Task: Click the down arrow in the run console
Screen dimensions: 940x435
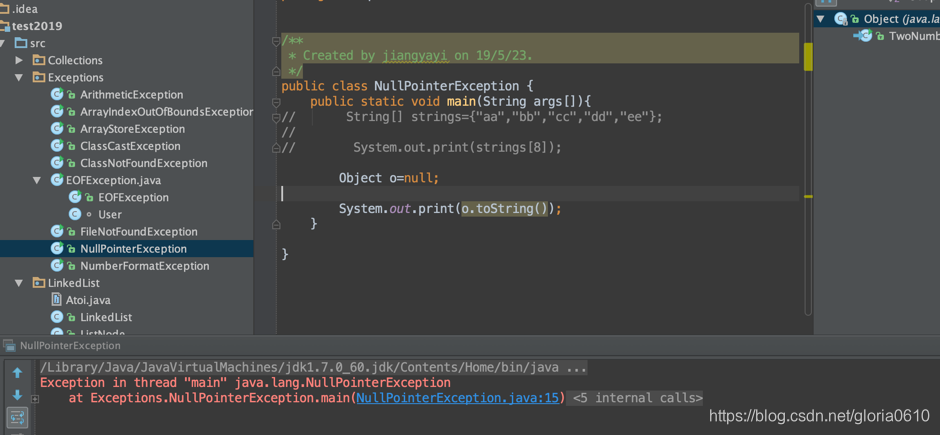Action: coord(17,395)
